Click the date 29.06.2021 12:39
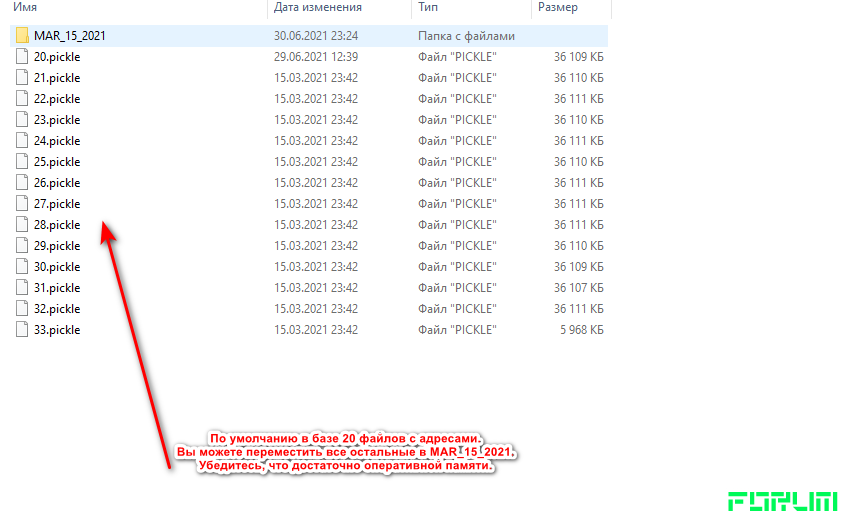Viewport: 846px width, 517px height. [316, 57]
